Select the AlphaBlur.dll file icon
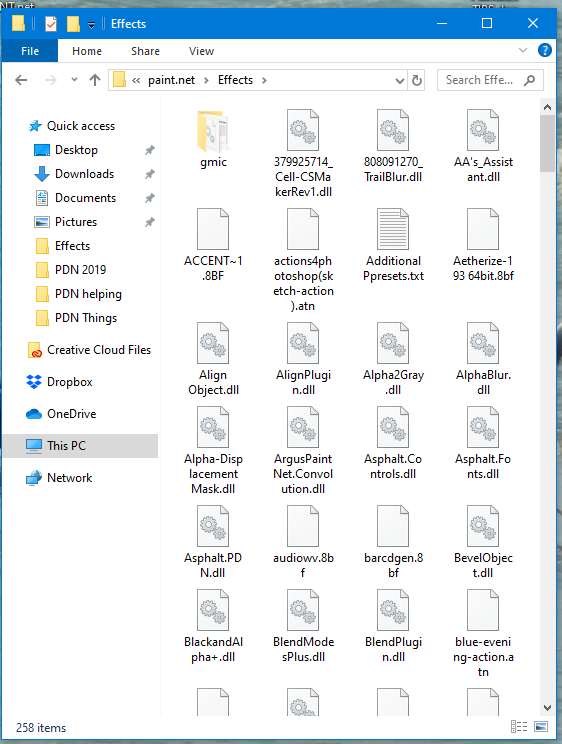Image resolution: width=562 pixels, height=744 pixels. pos(483,343)
